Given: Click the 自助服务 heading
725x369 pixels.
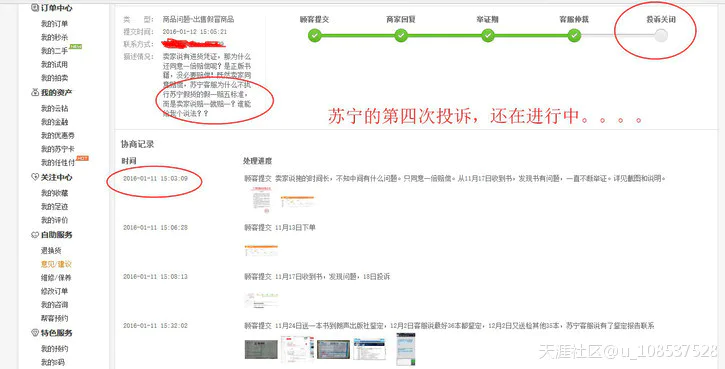Looking at the screenshot, I should tap(56, 235).
